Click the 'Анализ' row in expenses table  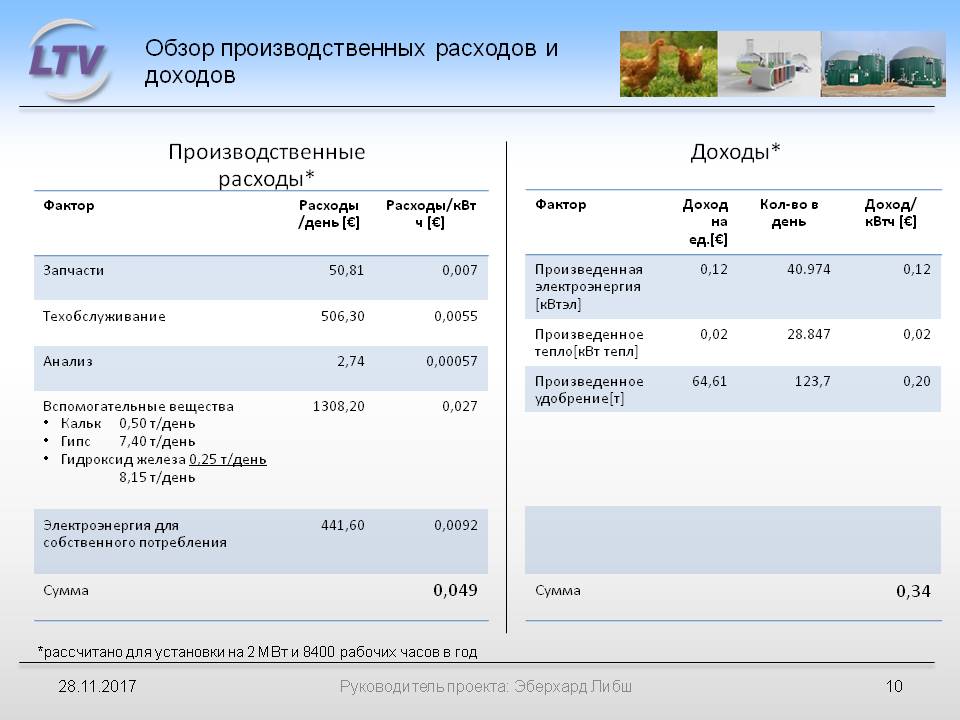tap(68, 362)
